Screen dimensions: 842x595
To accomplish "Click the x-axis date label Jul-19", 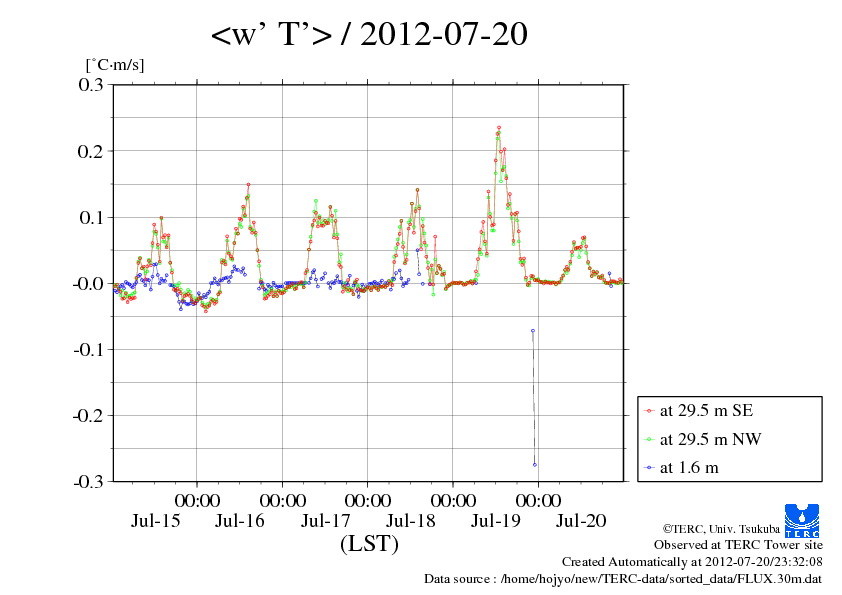I will pyautogui.click(x=496, y=521).
